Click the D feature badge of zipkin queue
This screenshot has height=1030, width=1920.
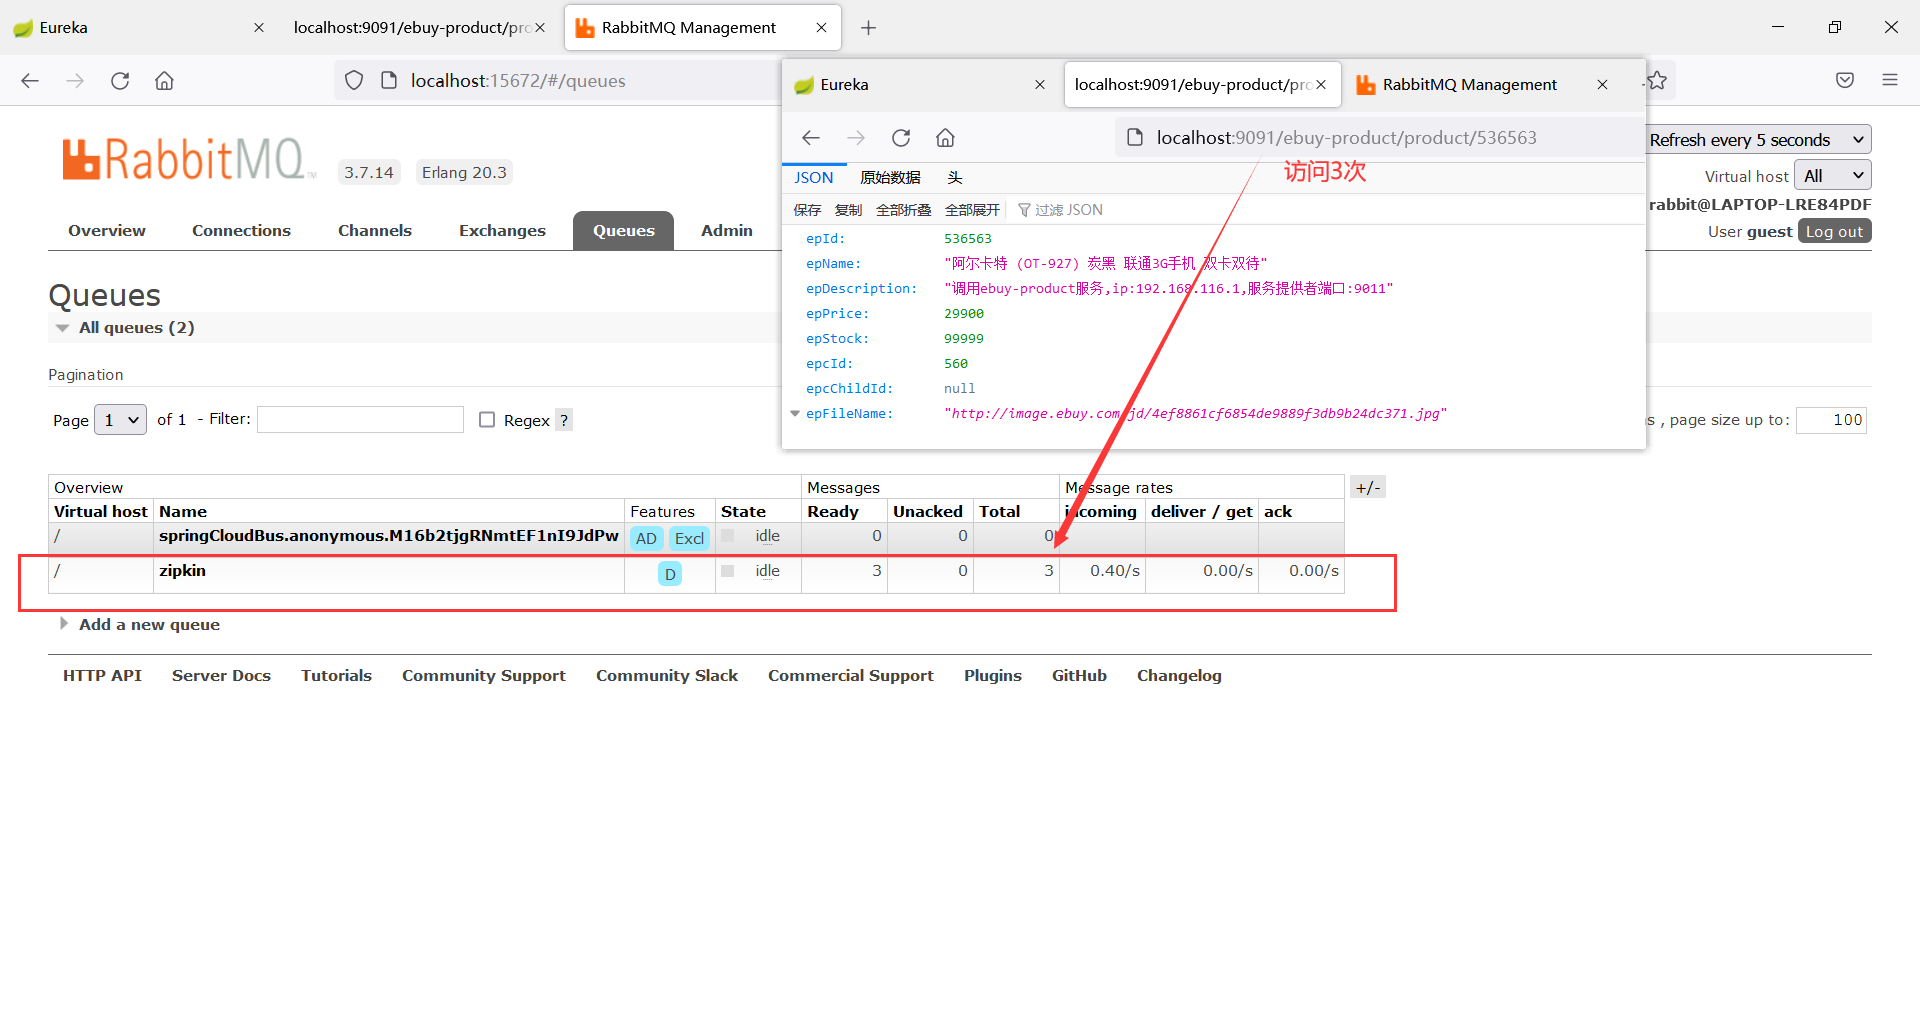click(x=670, y=574)
